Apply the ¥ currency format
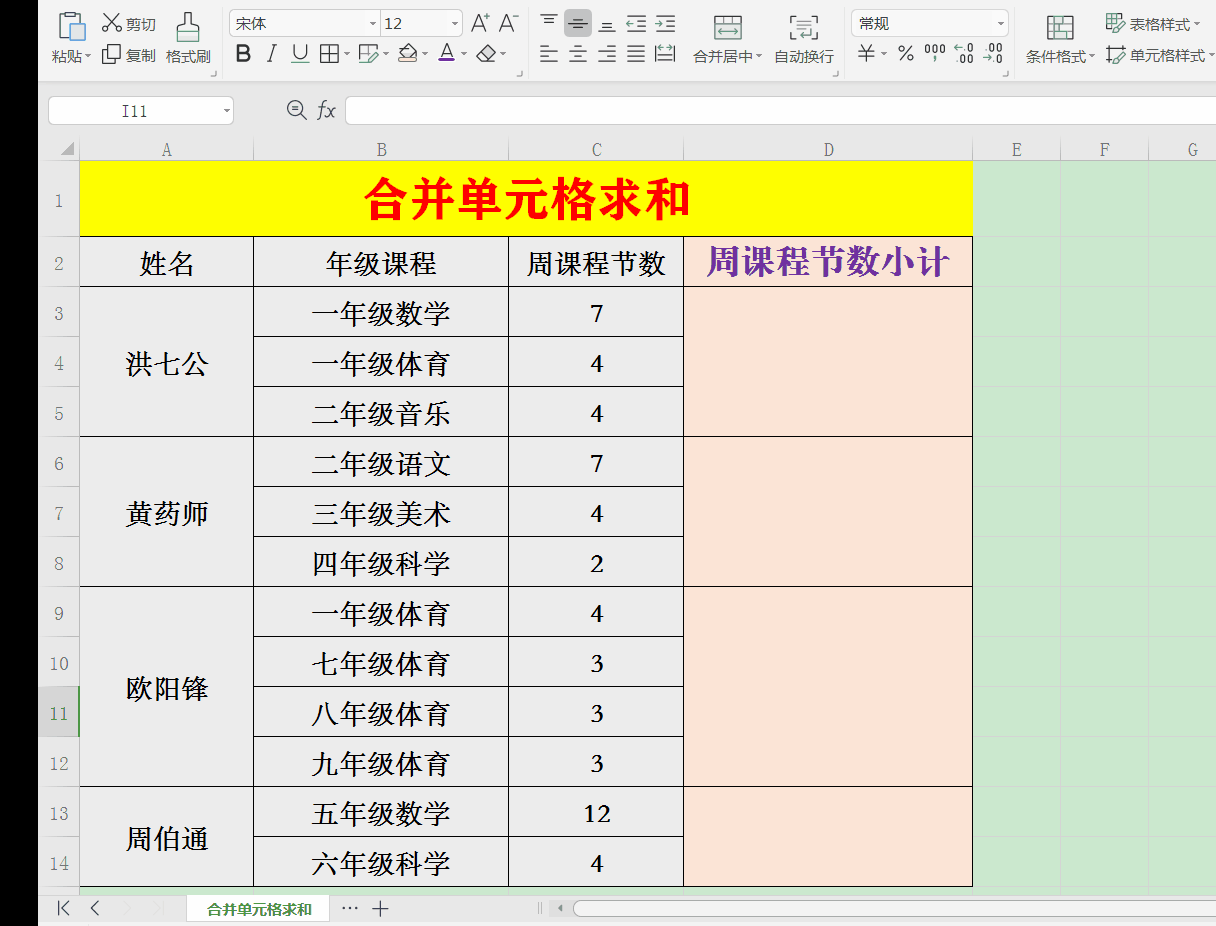 [866, 54]
